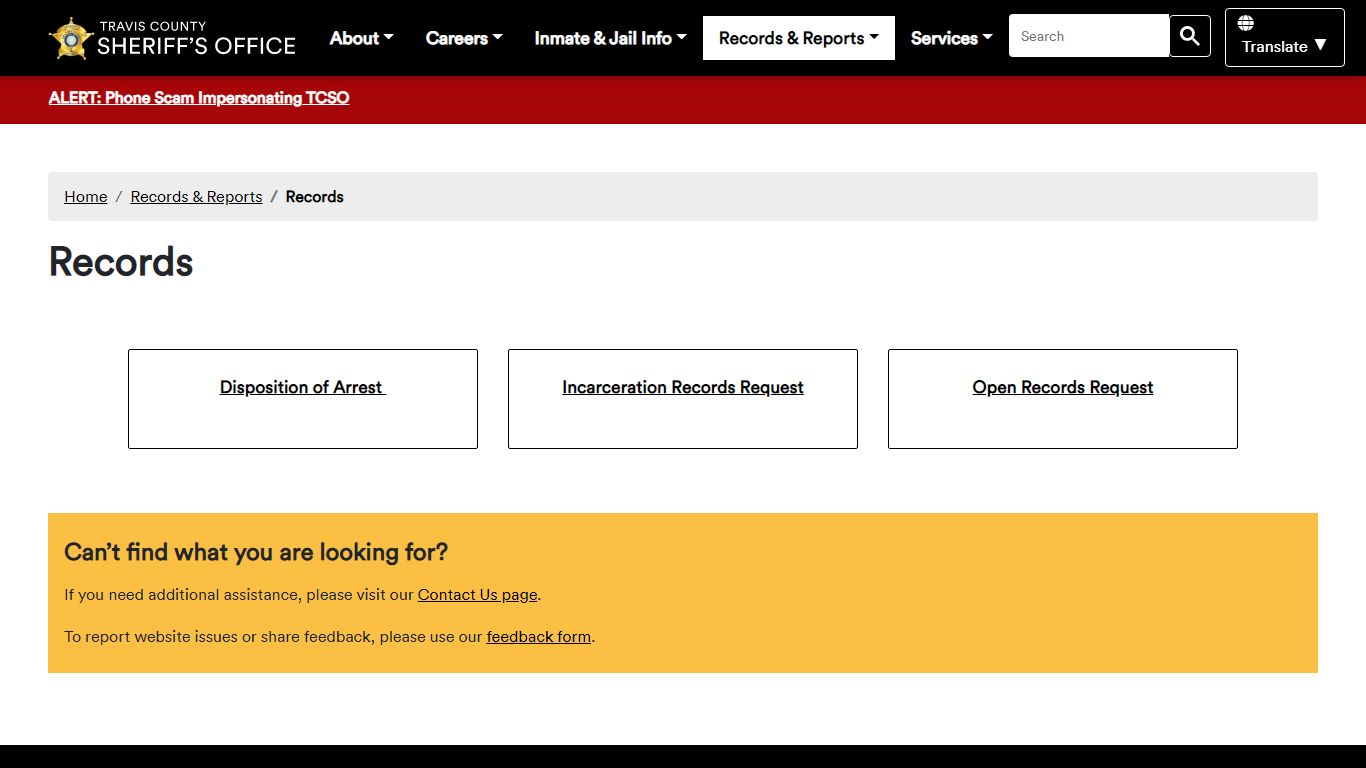Click the magnifying glass search button
The height and width of the screenshot is (768, 1366).
coord(1189,36)
